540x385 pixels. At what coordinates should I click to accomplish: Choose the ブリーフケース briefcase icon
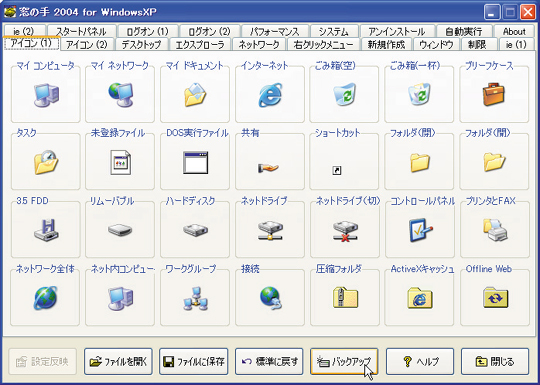(494, 94)
